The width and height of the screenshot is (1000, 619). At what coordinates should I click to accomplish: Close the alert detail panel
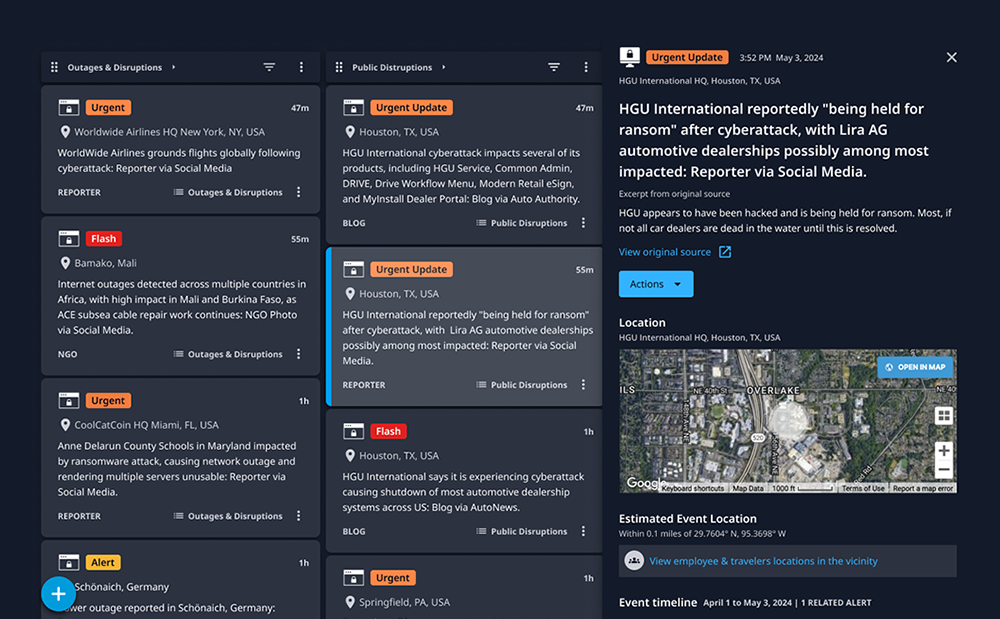pos(951,57)
